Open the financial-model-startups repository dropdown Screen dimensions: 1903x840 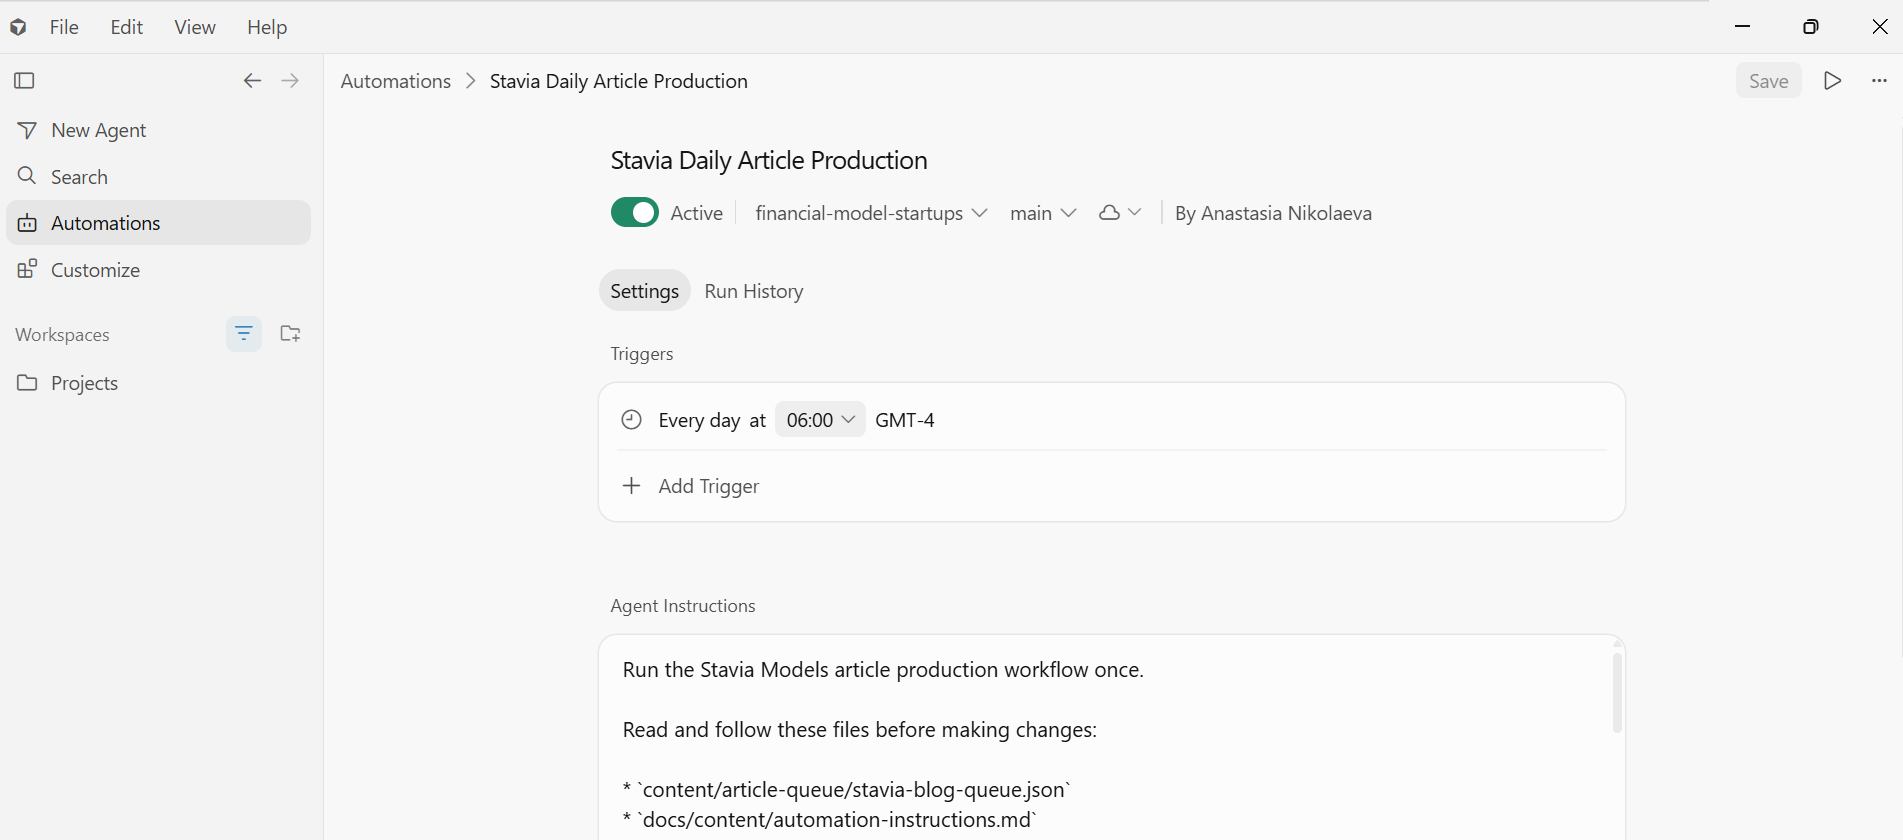click(x=871, y=213)
